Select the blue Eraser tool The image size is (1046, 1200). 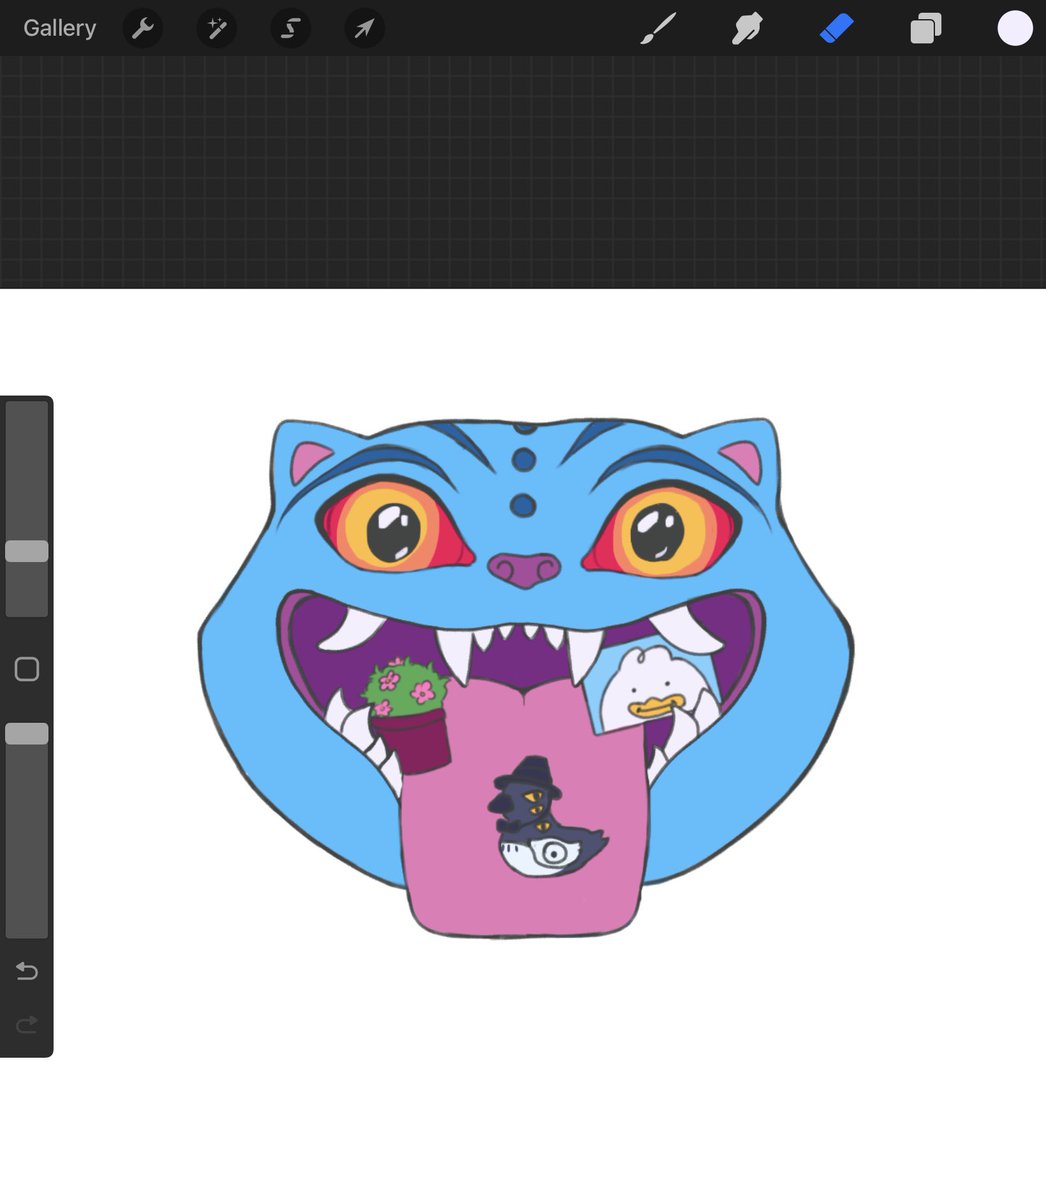click(x=836, y=28)
